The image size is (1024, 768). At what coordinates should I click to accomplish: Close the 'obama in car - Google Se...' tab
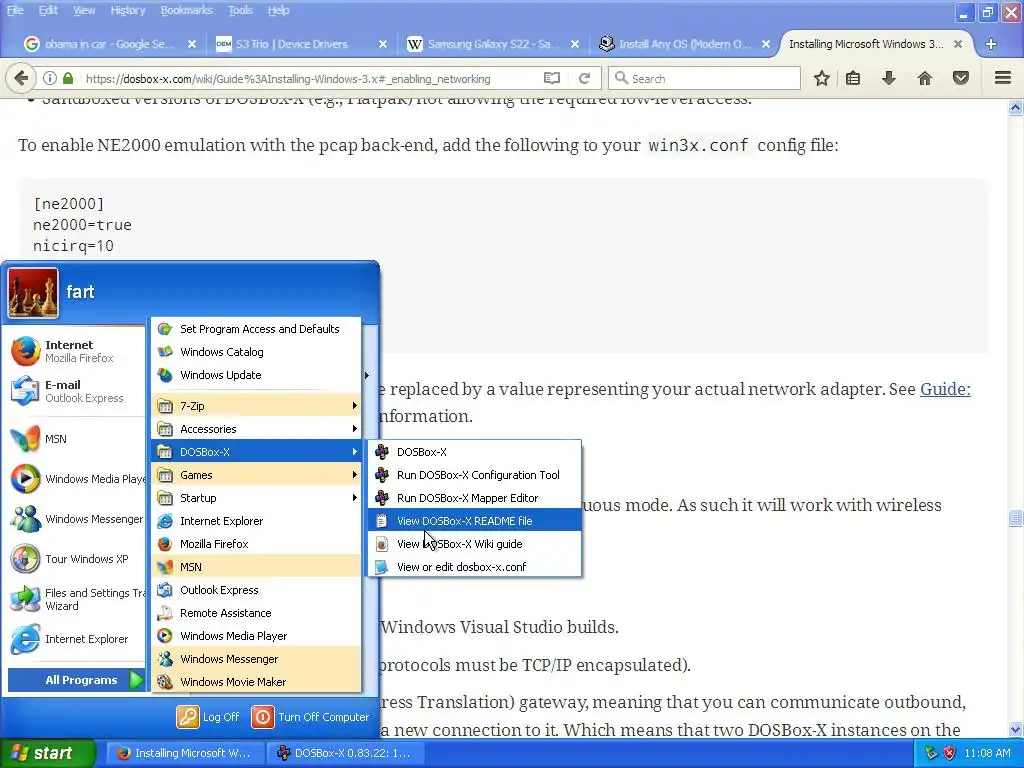click(192, 44)
